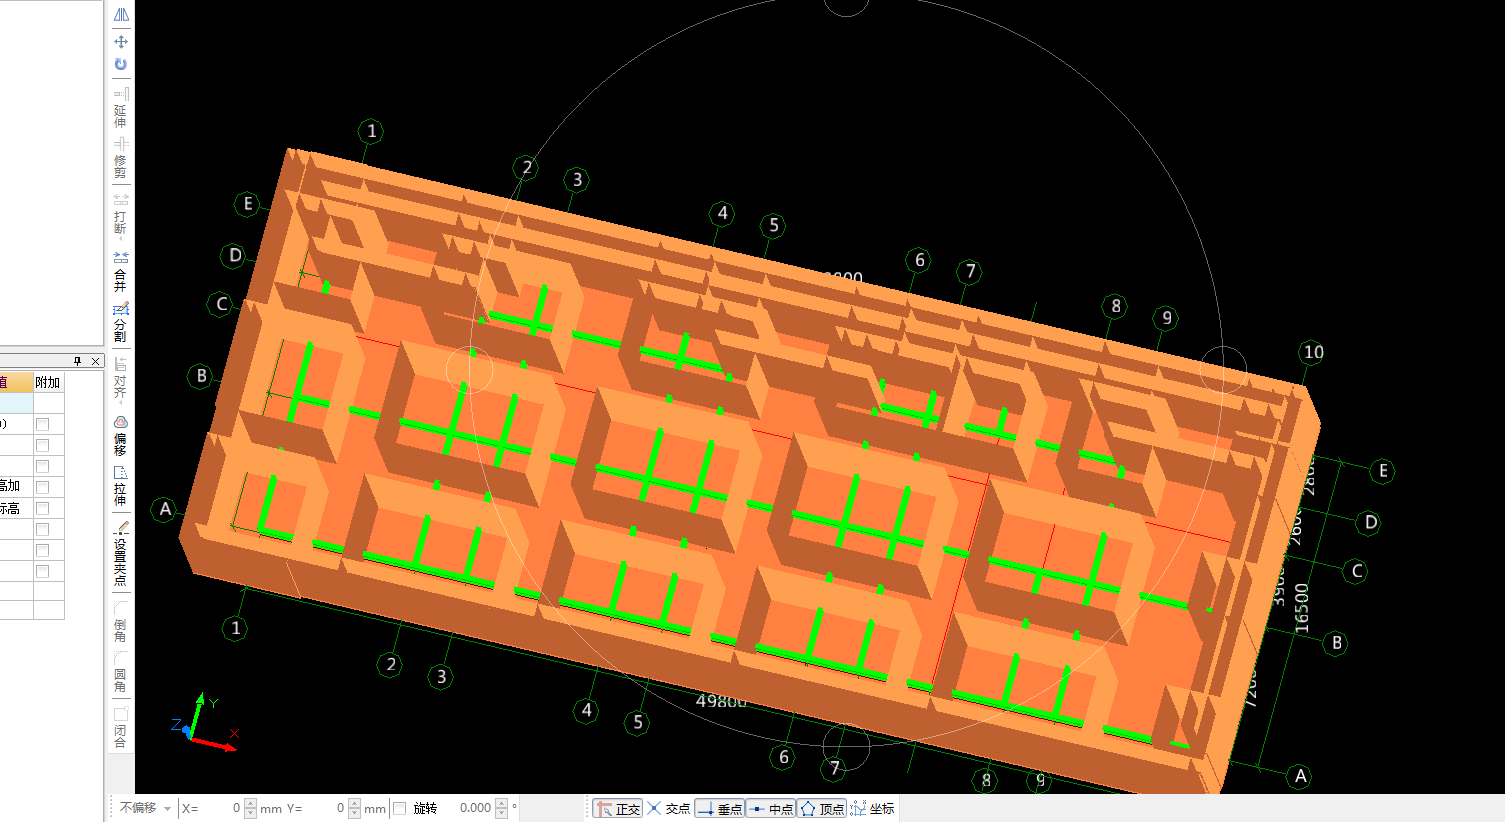Screen dimensions: 1505x822
Task: Open the 设置夹点 (Set grip point) tool
Action: [x=121, y=553]
